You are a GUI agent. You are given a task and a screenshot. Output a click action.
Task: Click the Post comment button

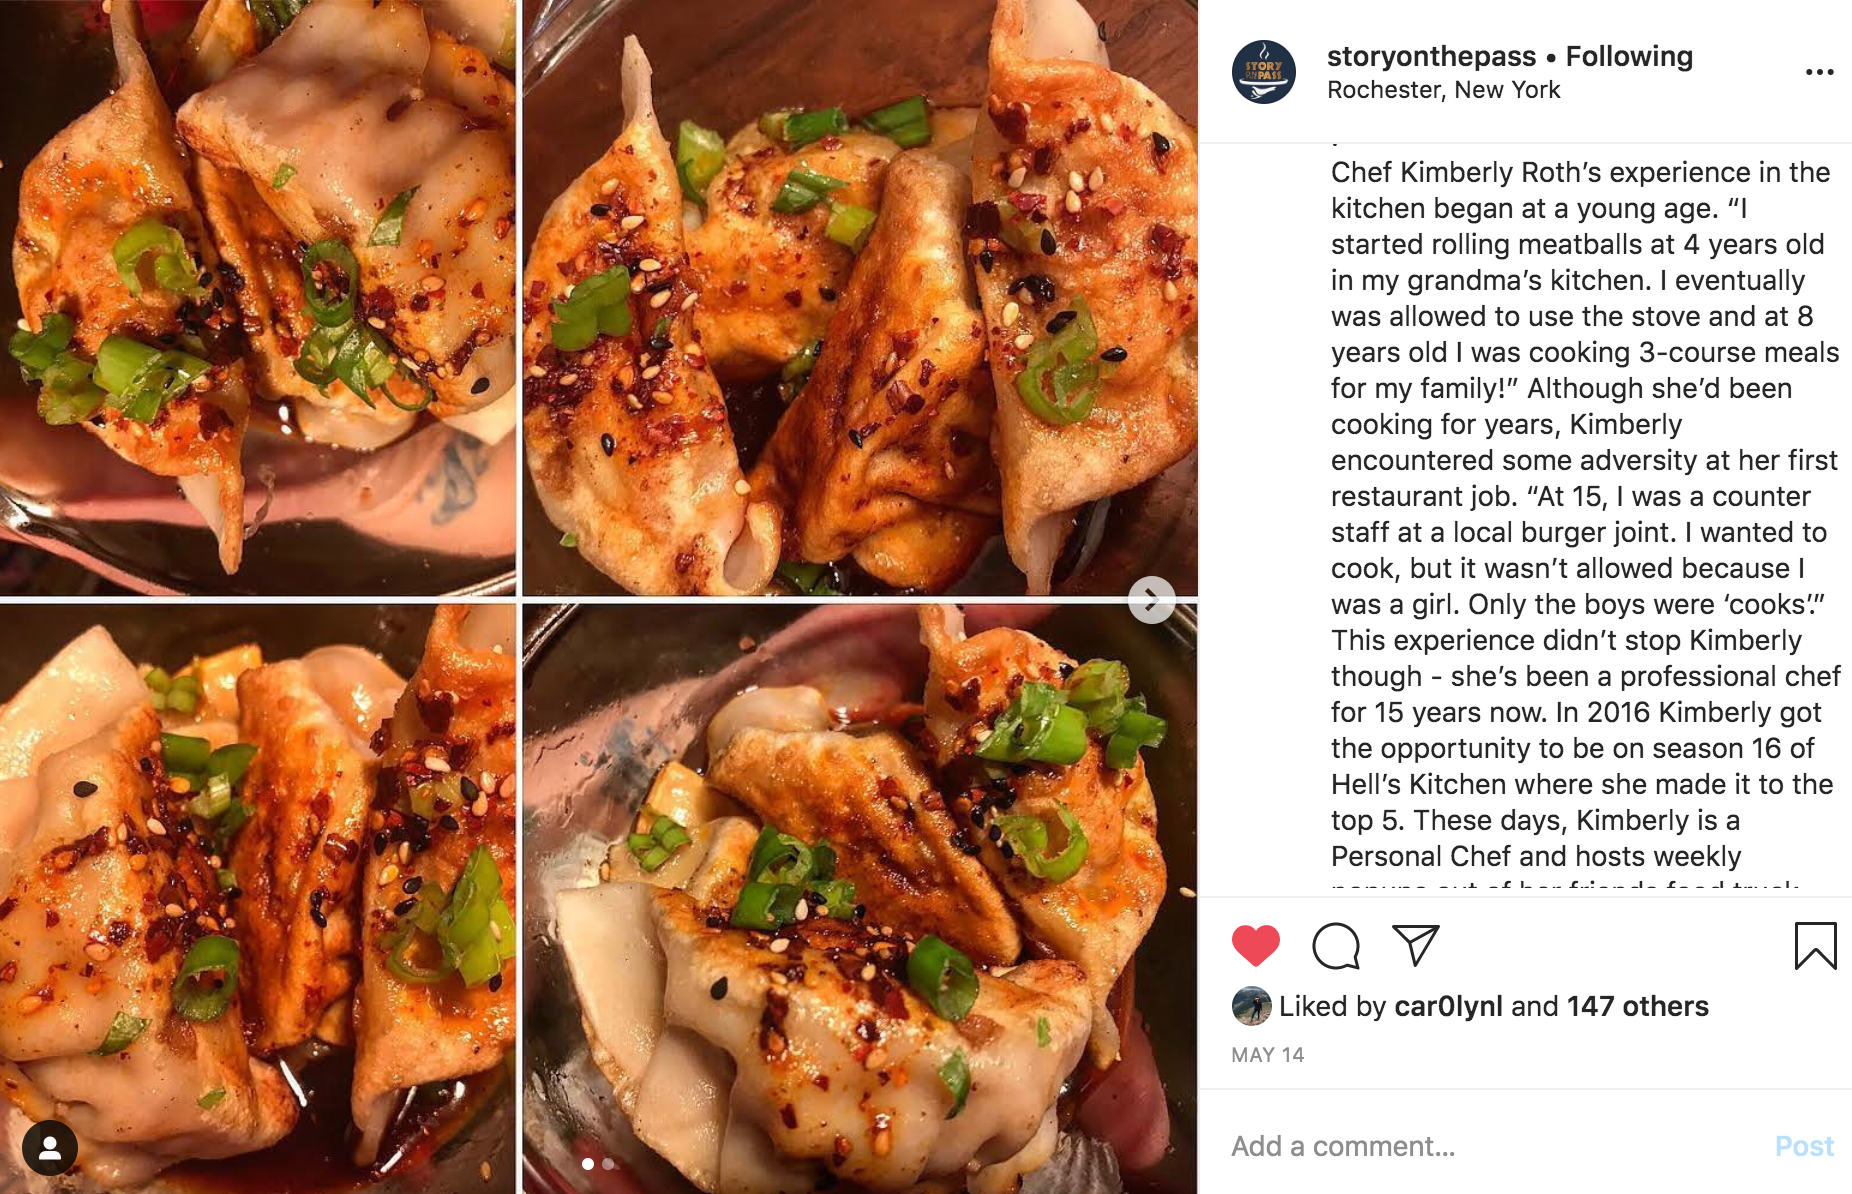coord(1804,1146)
